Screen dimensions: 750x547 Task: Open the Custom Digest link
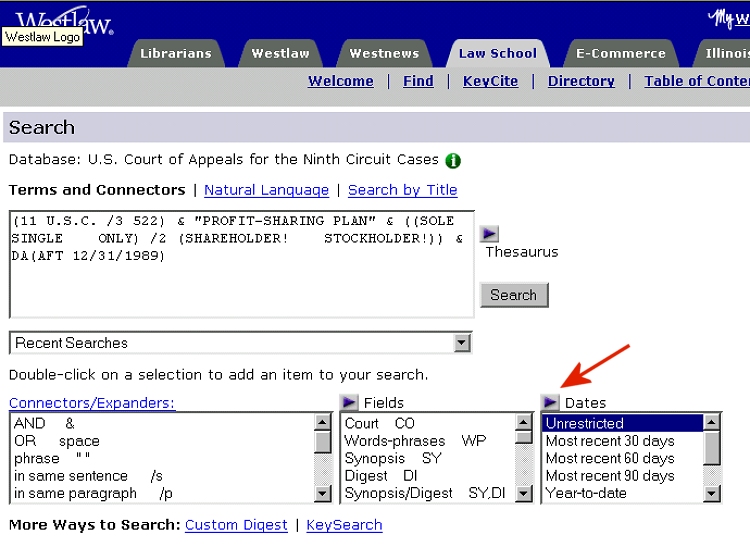(236, 525)
